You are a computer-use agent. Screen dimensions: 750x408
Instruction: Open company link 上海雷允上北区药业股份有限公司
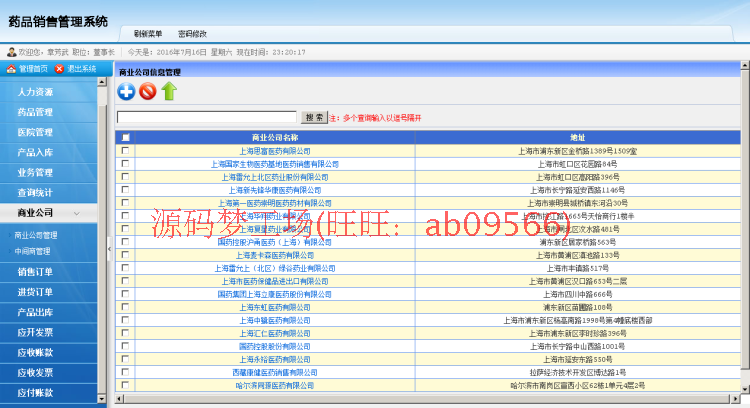(275, 177)
